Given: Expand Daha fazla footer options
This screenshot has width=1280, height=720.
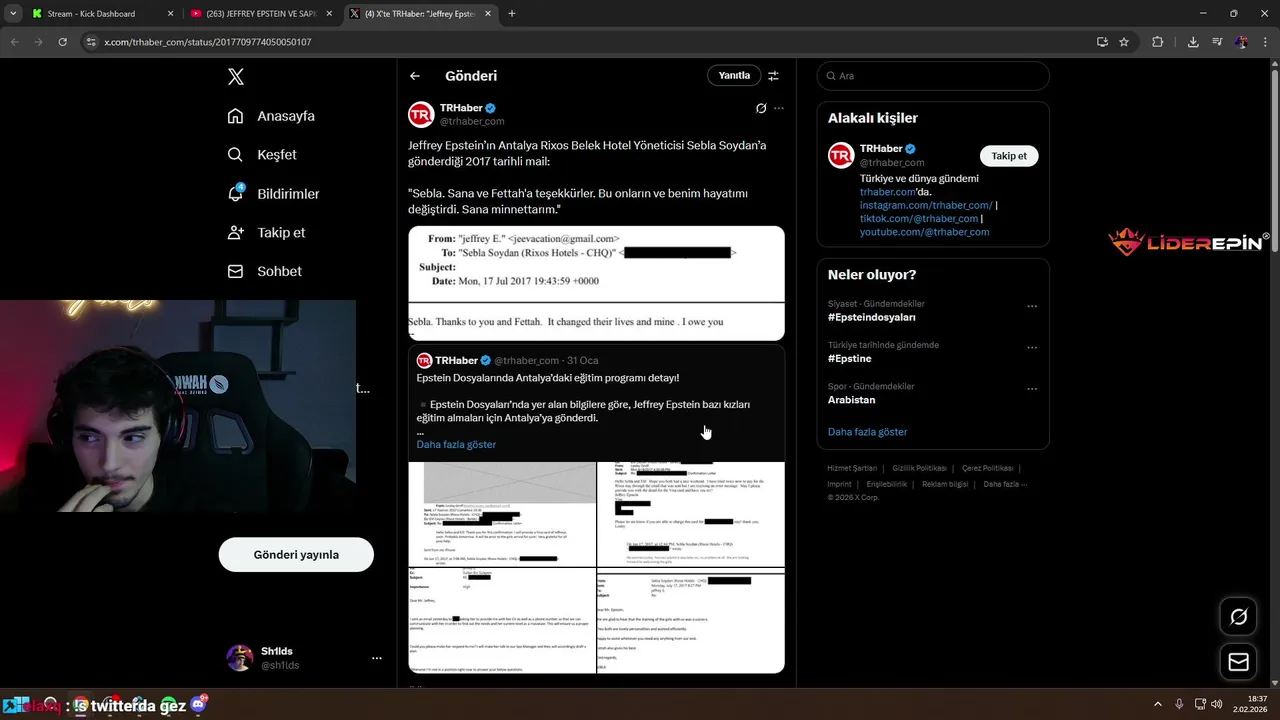Looking at the screenshot, I should click(x=1005, y=484).
